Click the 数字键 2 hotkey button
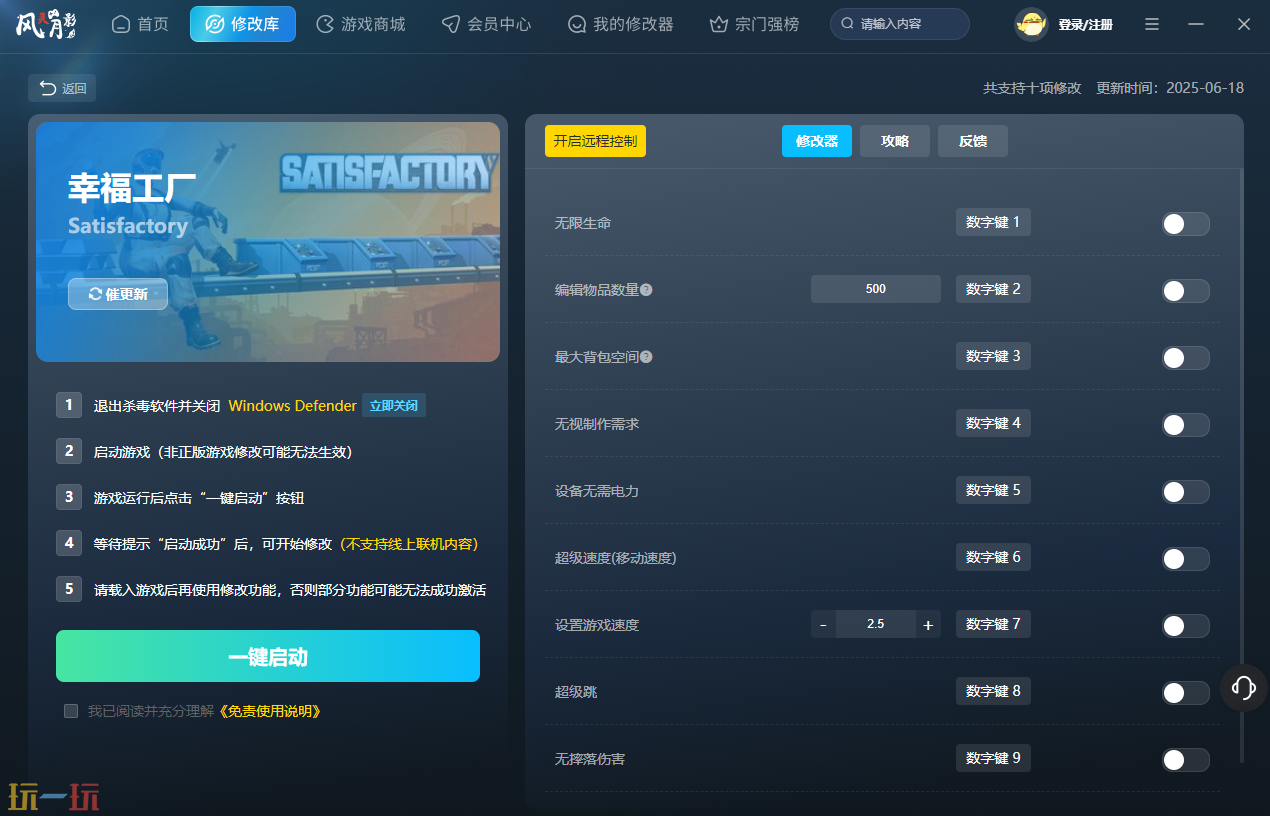The image size is (1270, 816). [x=993, y=289]
